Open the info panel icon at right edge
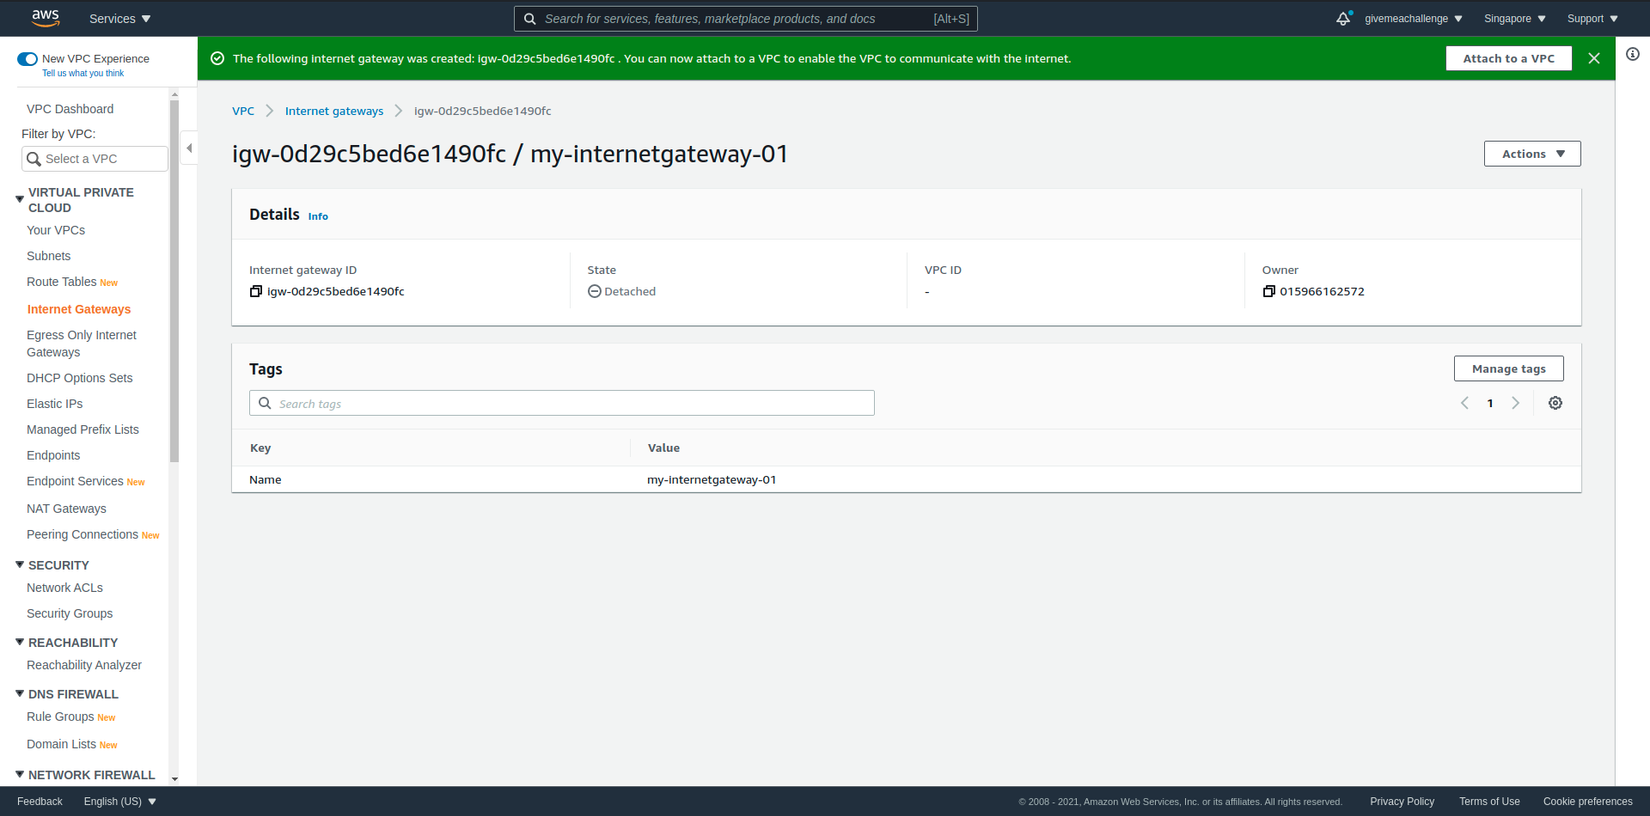Screen dimensions: 1650x816 click(x=1632, y=54)
